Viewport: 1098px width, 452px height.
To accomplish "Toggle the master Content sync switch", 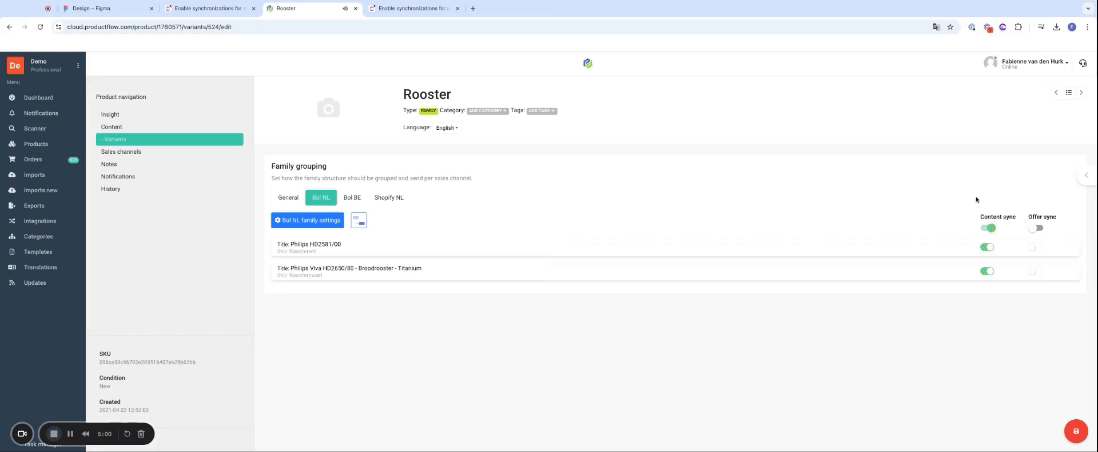I will (x=988, y=228).
